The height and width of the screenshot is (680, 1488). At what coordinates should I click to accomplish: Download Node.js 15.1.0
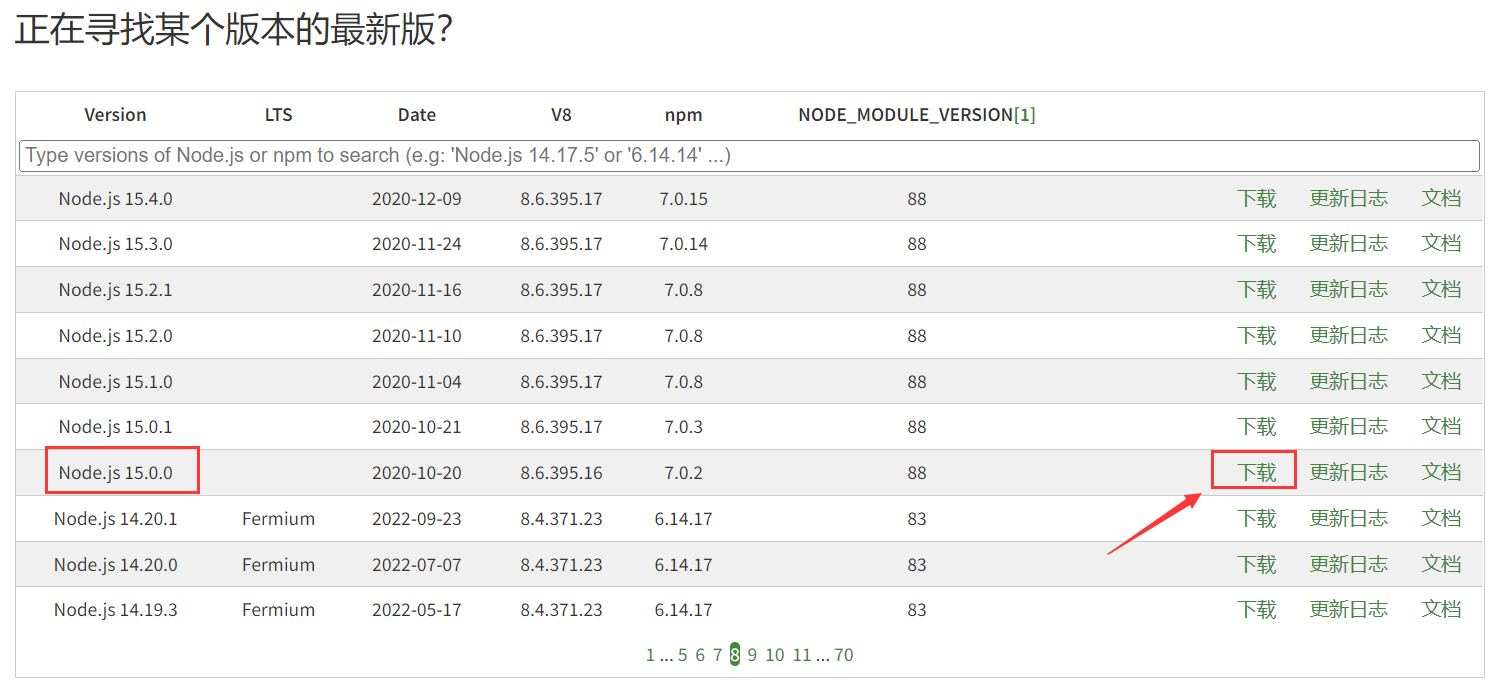[1256, 380]
